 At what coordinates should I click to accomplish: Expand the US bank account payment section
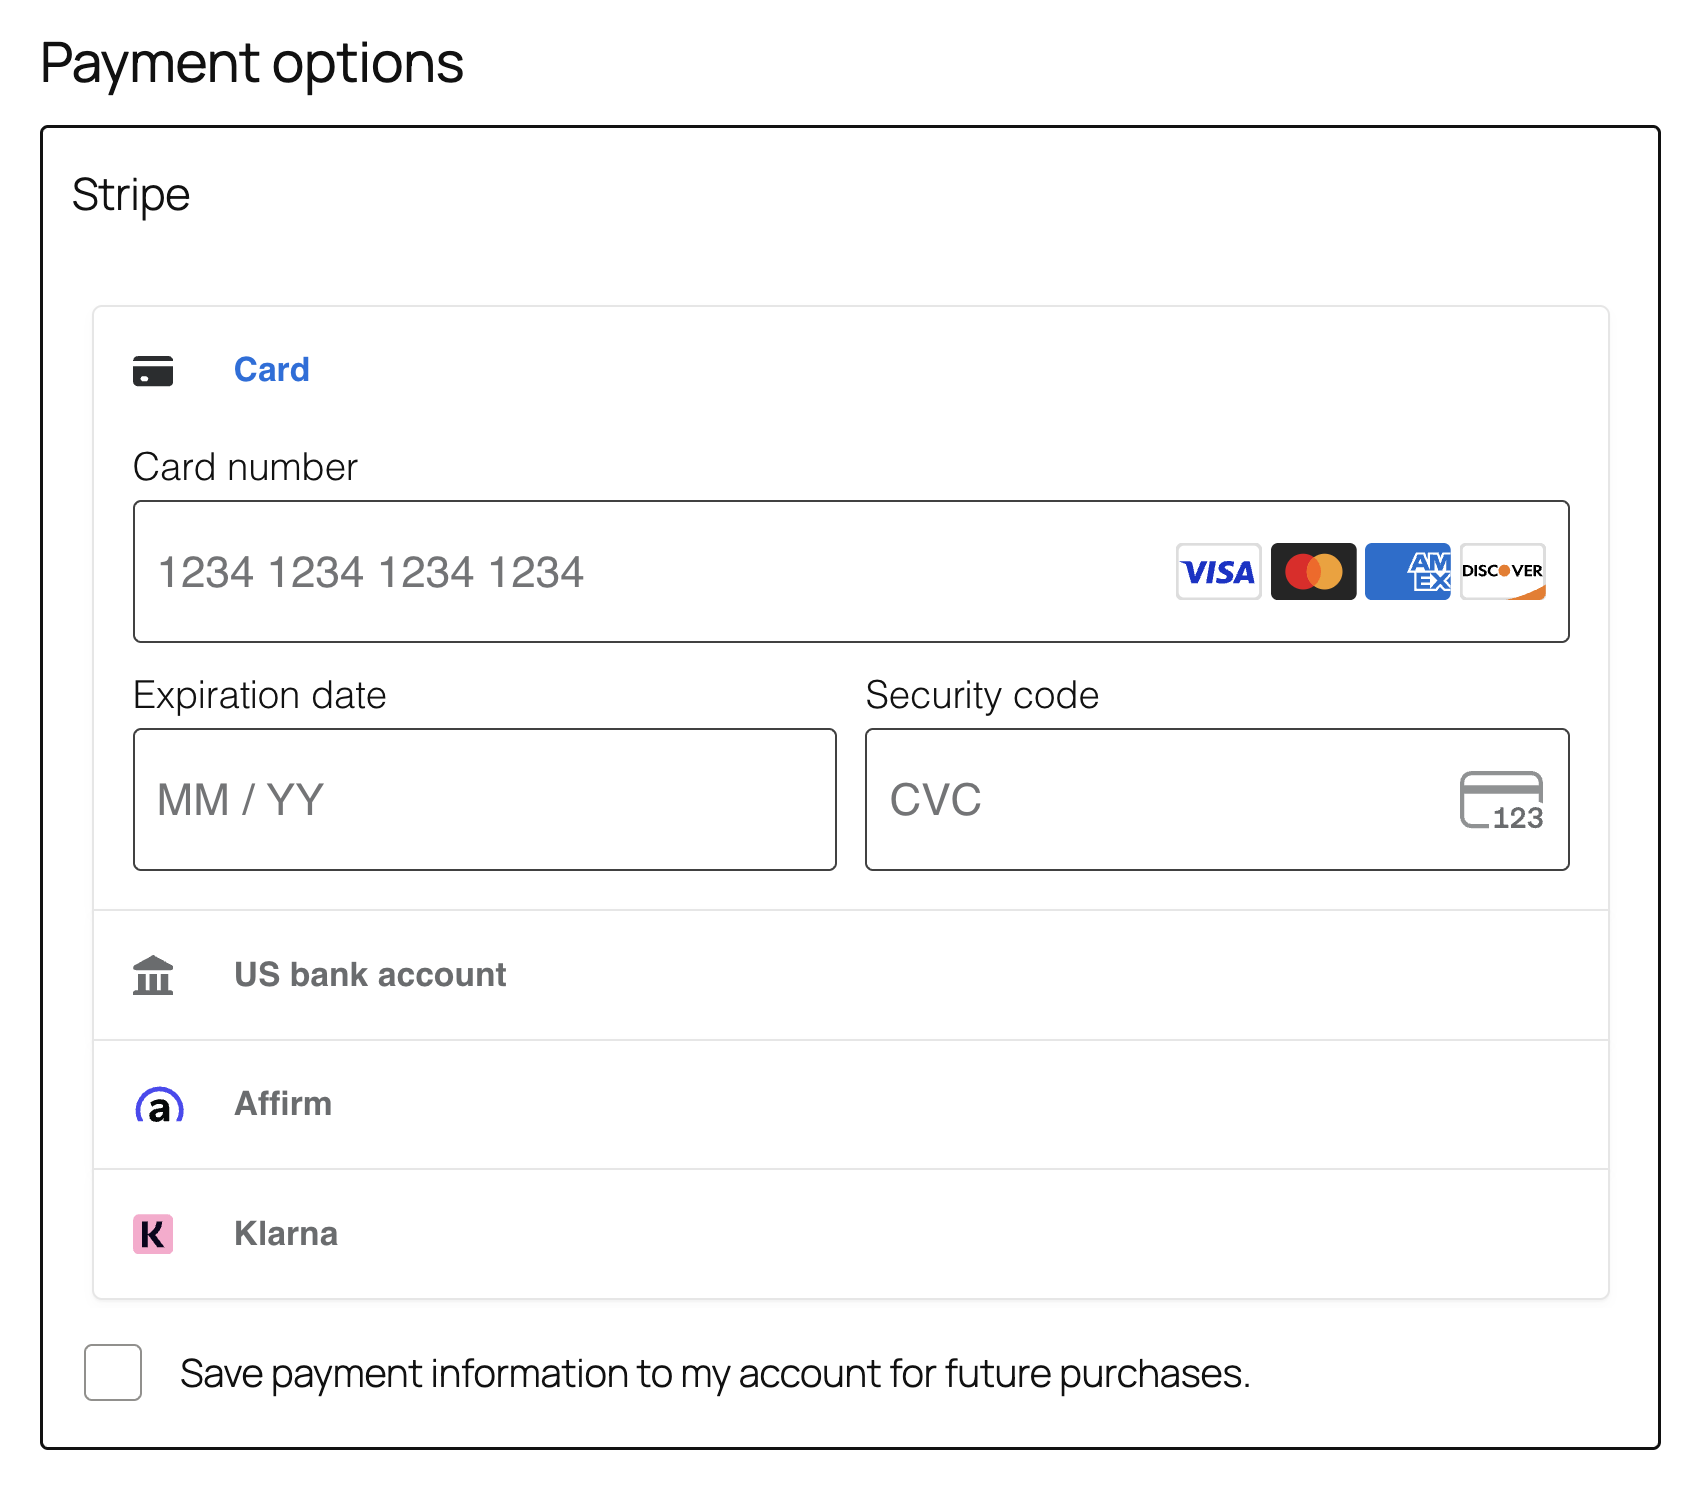click(x=369, y=974)
